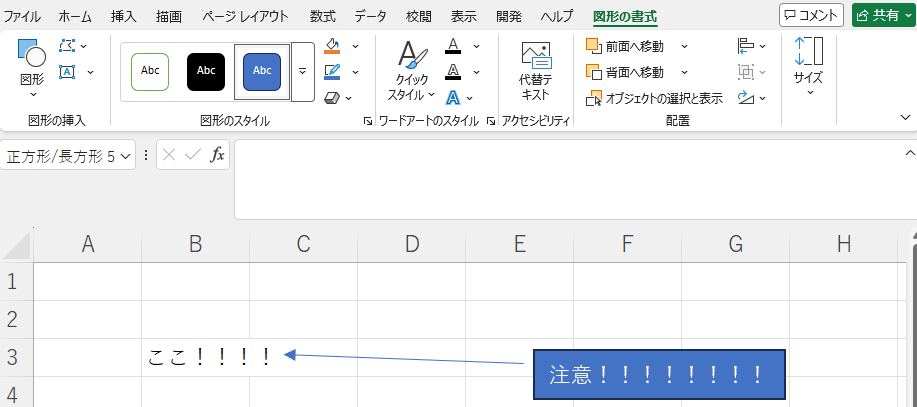Open オブジェクトの選択と表示 pane
Image resolution: width=917 pixels, height=407 pixels.
click(x=654, y=98)
